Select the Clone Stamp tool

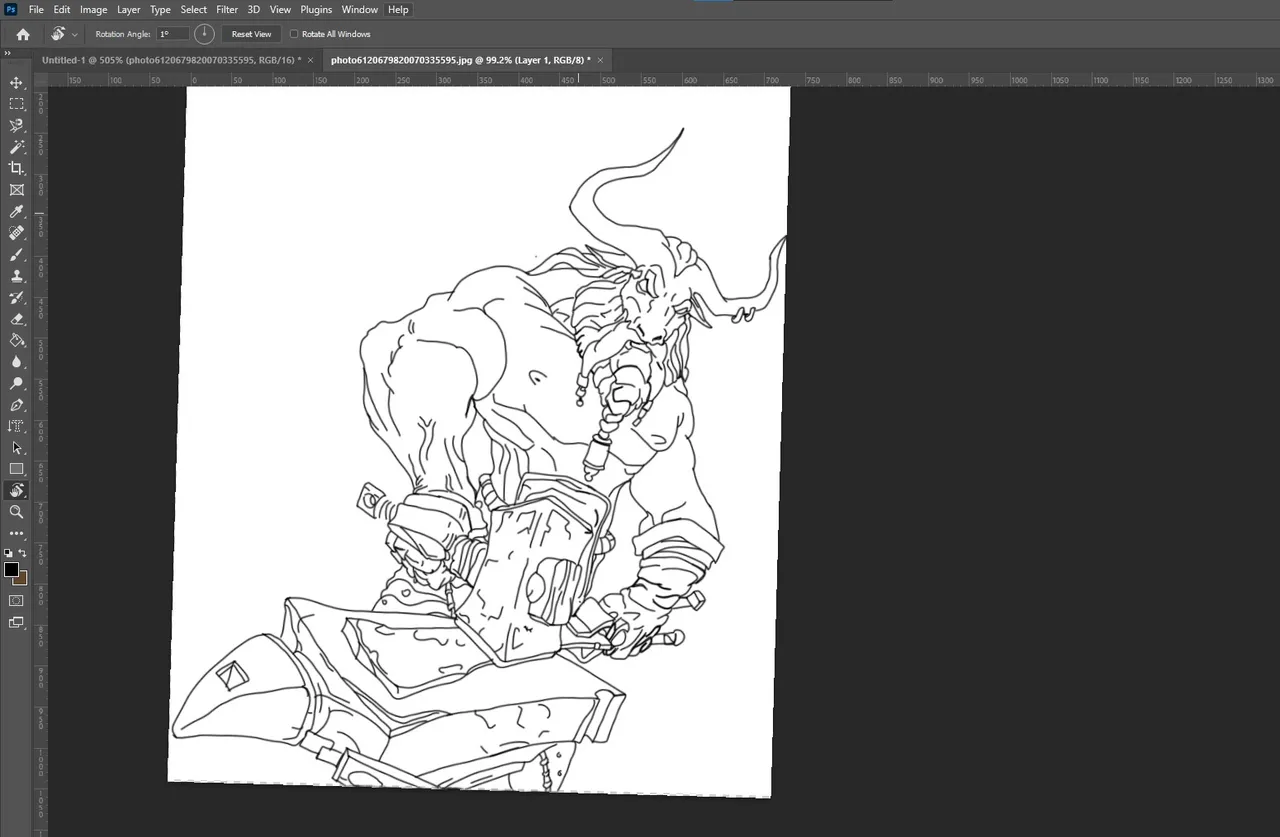pos(16,276)
